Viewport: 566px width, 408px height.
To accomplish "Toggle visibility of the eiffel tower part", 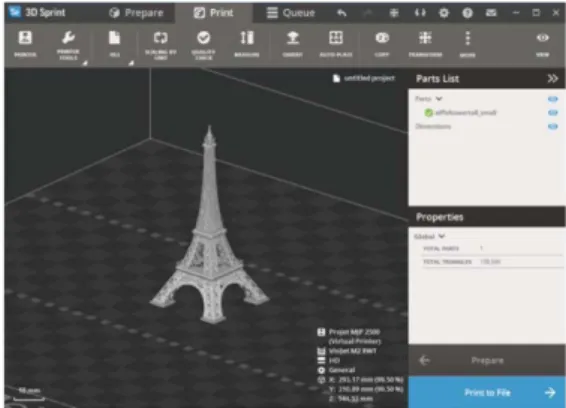I will (x=553, y=113).
